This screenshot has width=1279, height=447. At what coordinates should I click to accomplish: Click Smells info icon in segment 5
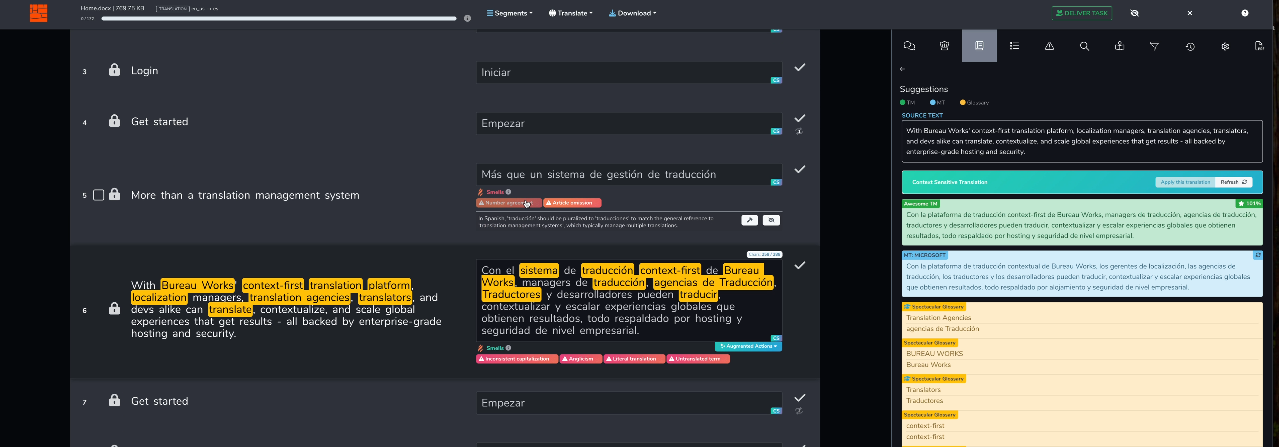pyautogui.click(x=508, y=192)
